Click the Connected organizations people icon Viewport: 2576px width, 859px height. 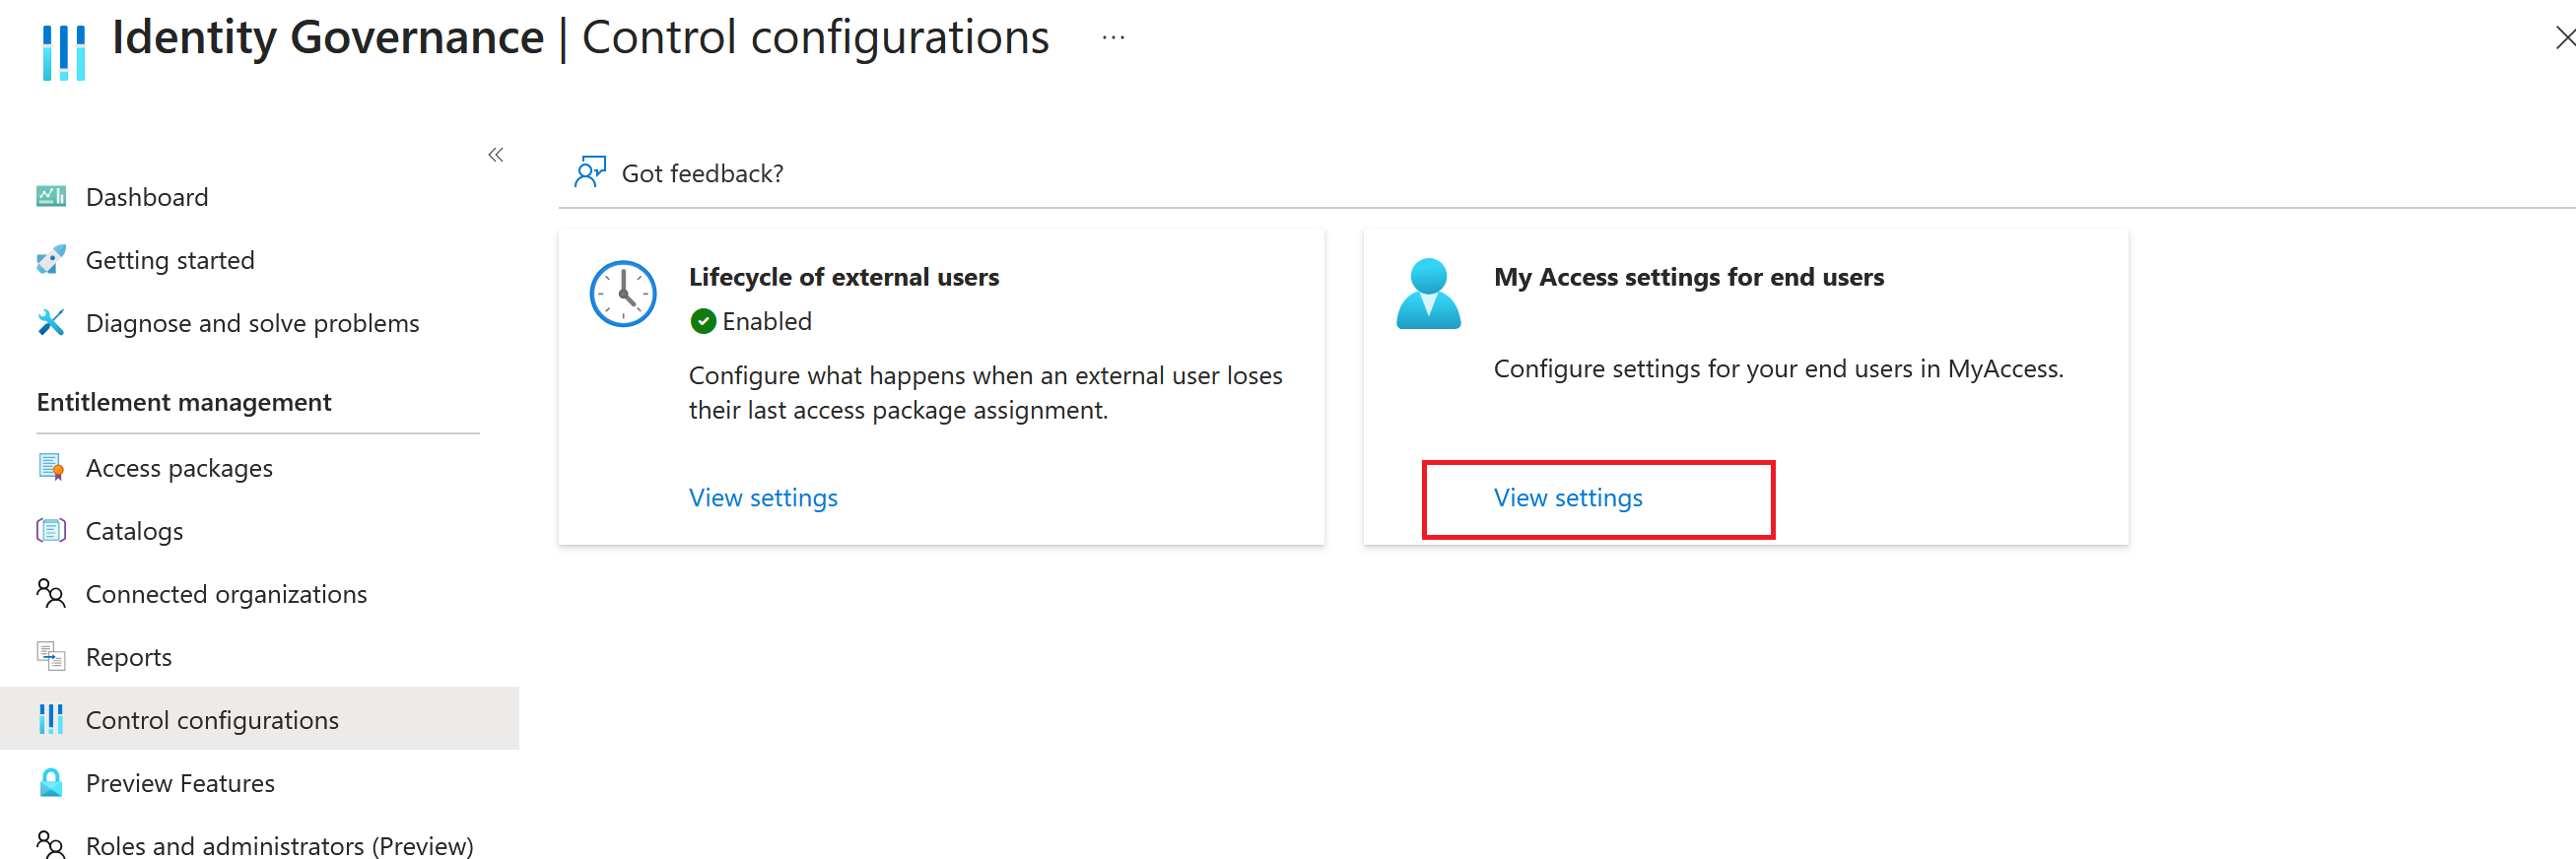51,593
